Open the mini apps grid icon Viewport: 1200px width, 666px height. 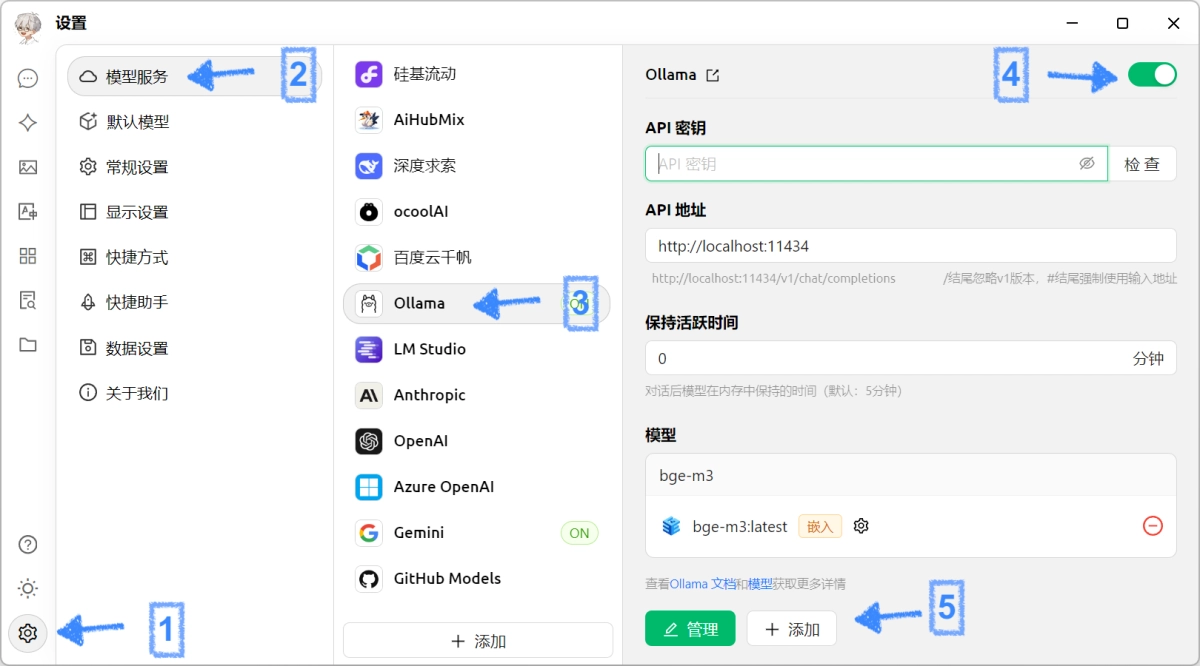tap(28, 256)
